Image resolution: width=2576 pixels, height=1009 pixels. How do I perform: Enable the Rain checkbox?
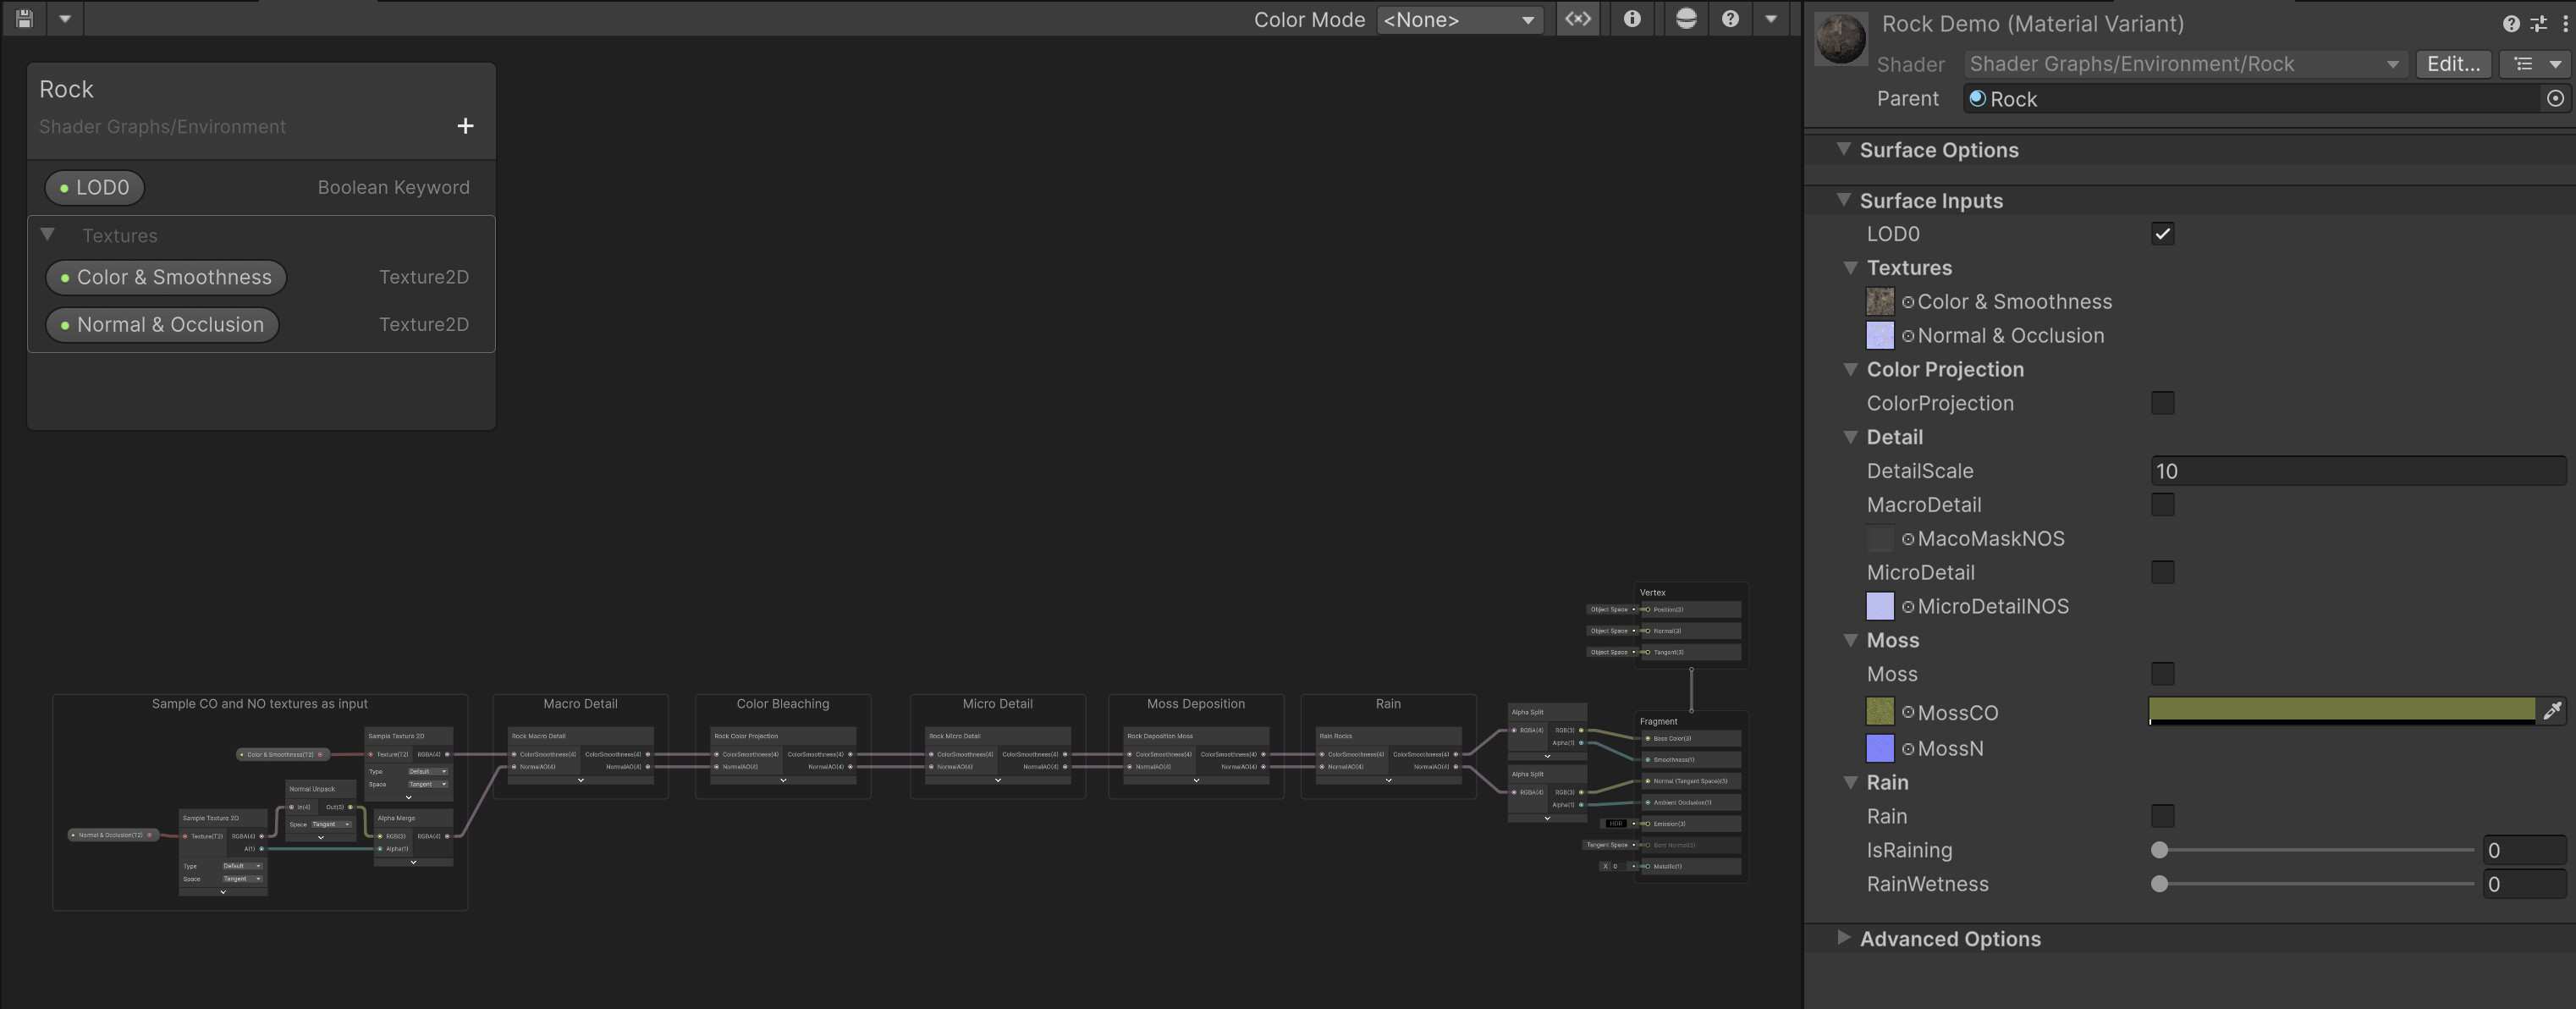(2163, 816)
